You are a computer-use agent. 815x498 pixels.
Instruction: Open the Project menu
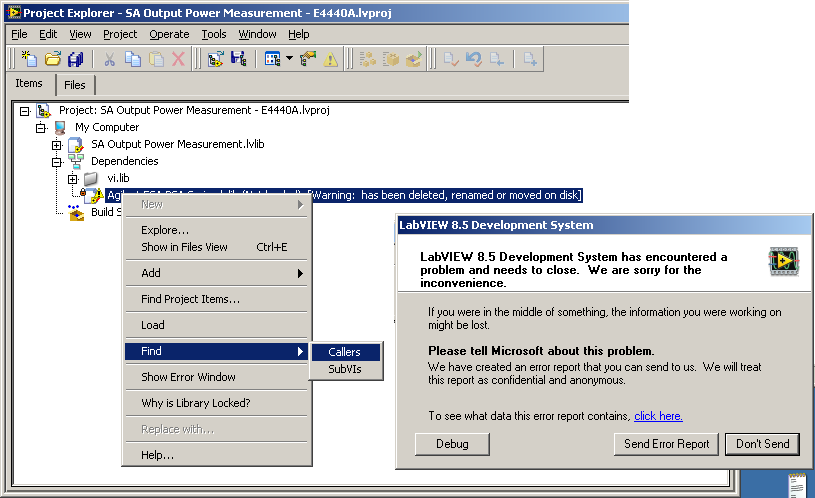pyautogui.click(x=120, y=34)
